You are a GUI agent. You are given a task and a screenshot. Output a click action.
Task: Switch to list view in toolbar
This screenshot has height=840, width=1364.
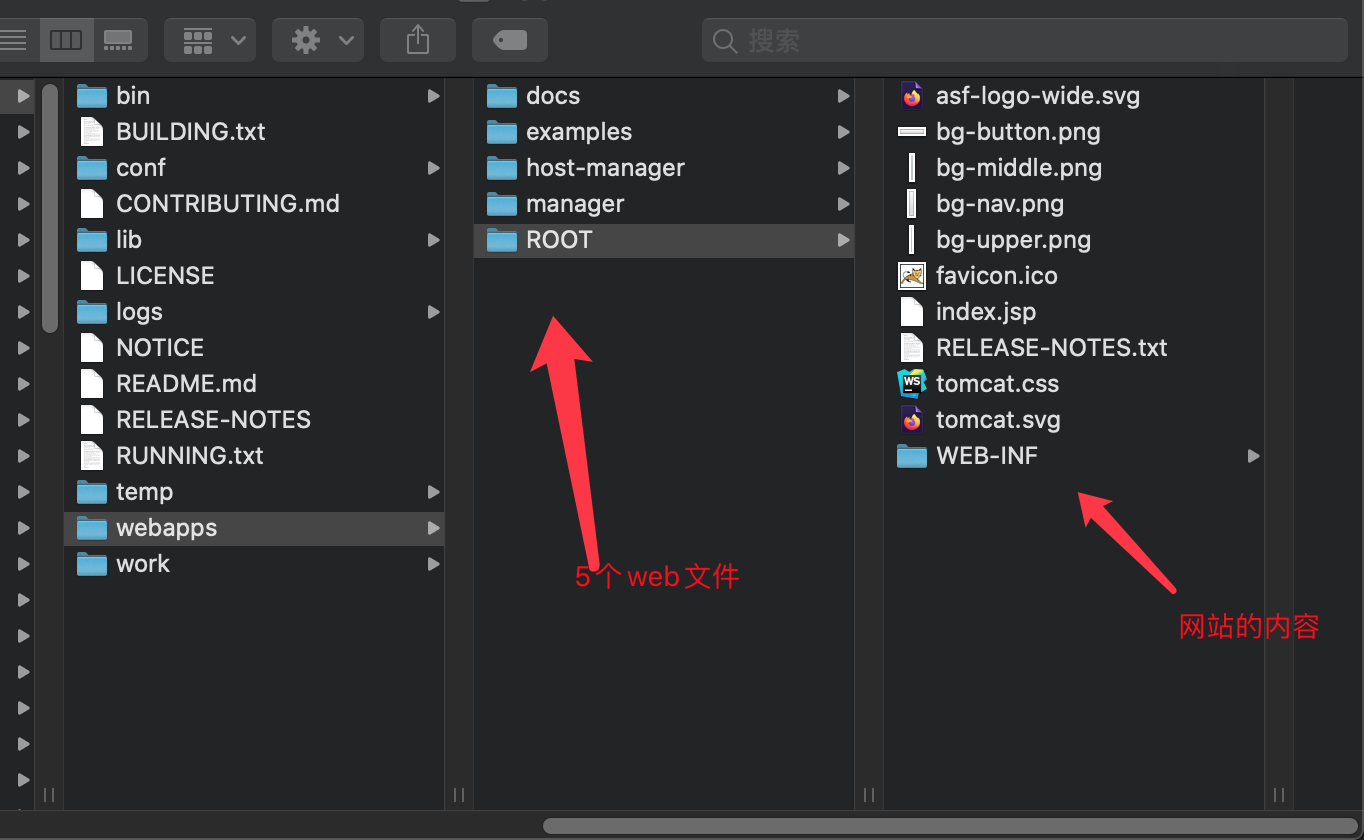(14, 40)
